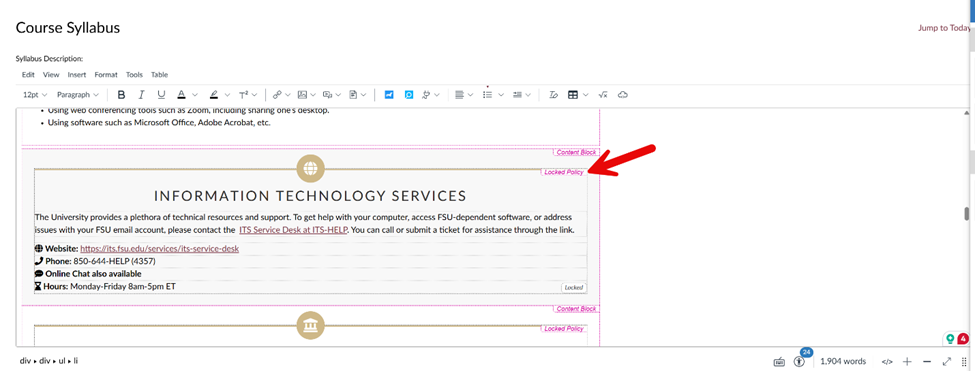The image size is (975, 371).
Task: Click the element path 'div ▸ div ▸ ul ▸ li'
Action: (49, 360)
